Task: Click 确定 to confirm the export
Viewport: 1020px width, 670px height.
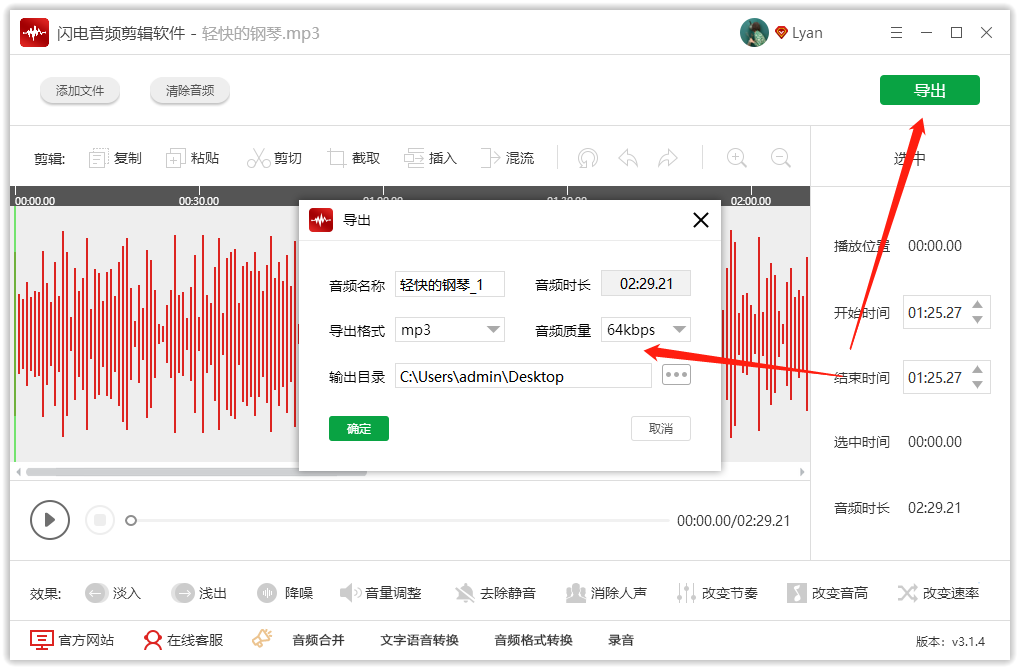Action: [x=358, y=428]
